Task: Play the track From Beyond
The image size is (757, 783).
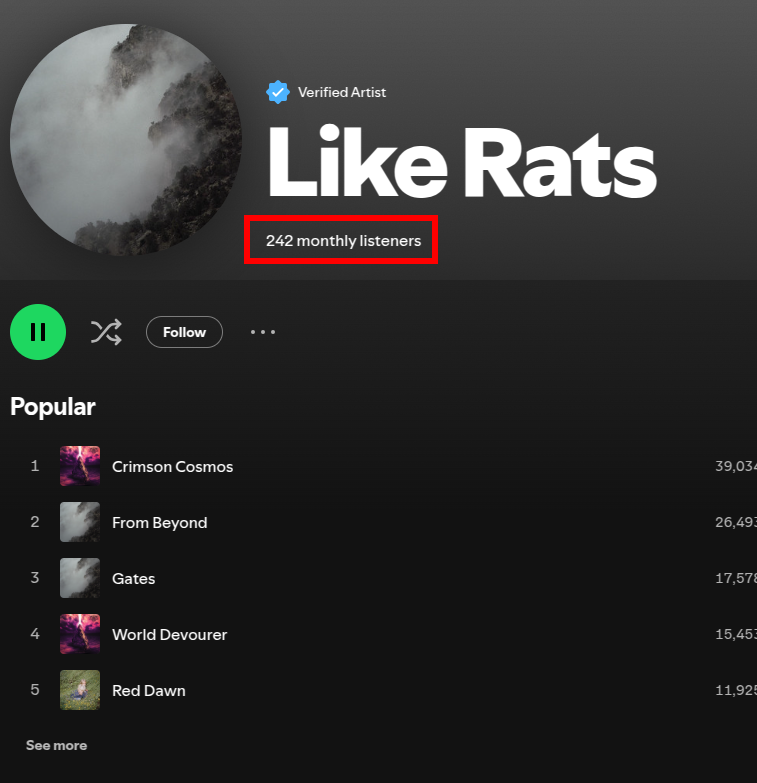Action: (159, 522)
